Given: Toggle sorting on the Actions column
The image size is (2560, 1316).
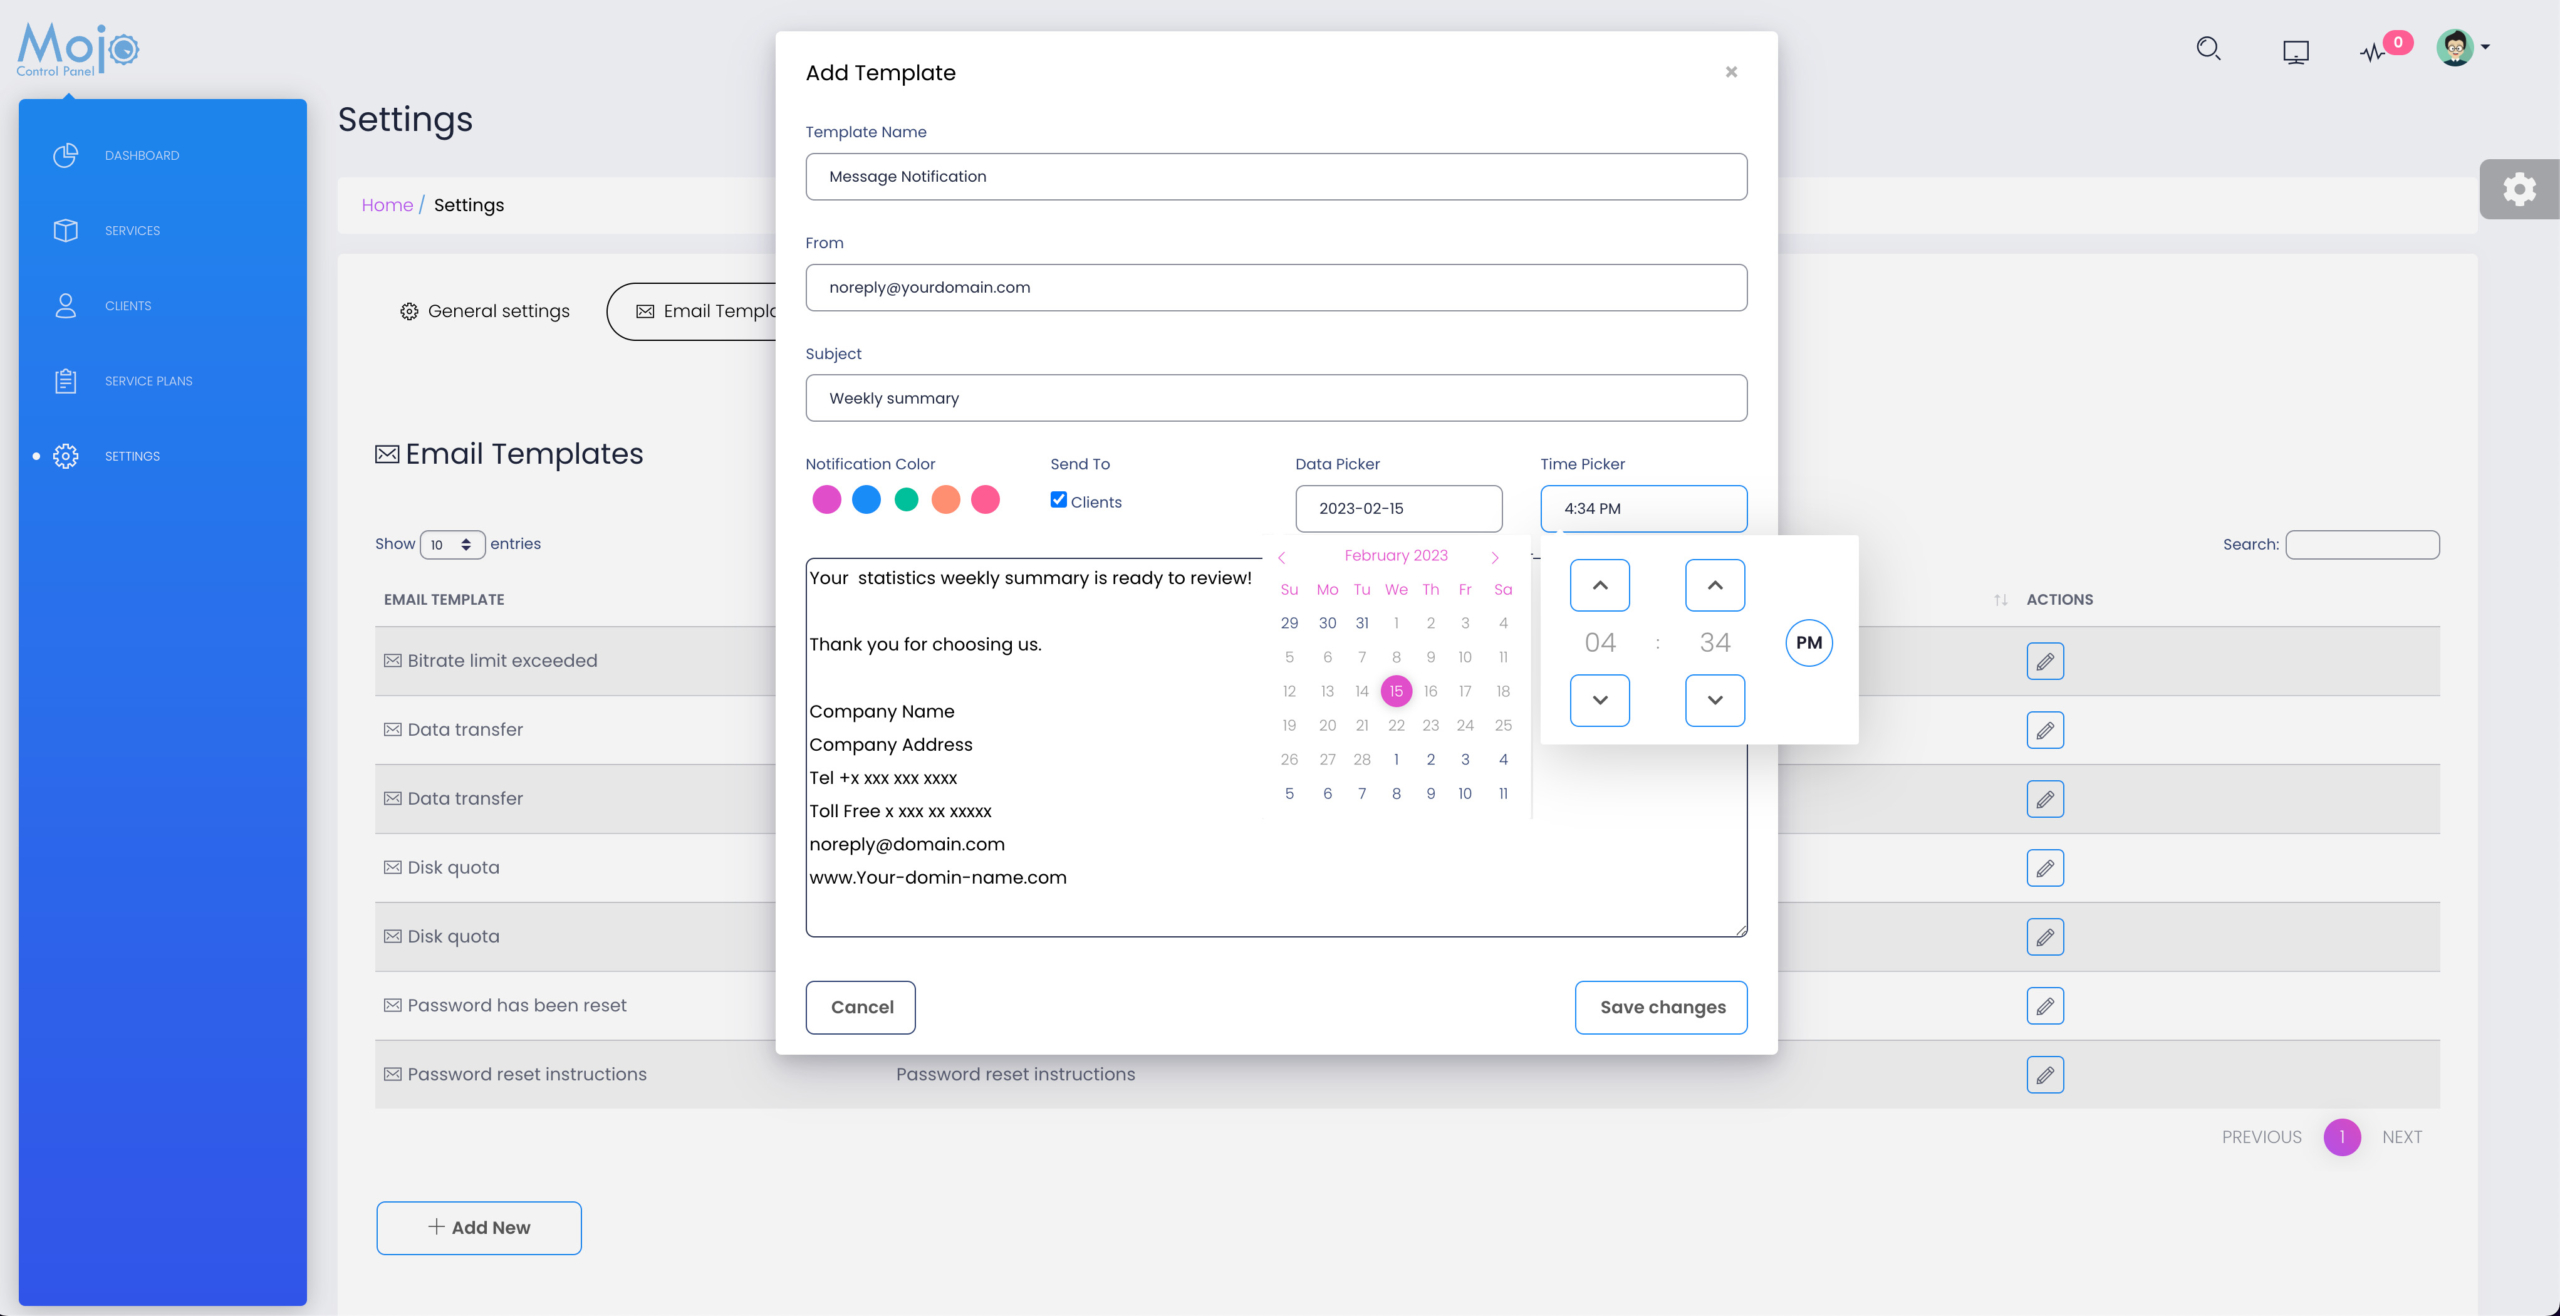Looking at the screenshot, I should click(2000, 600).
